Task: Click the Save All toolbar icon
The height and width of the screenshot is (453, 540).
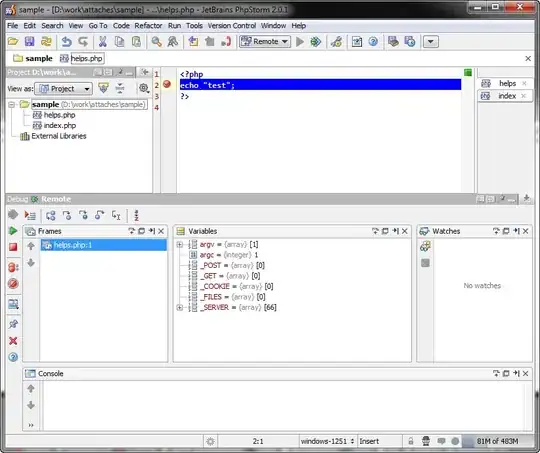Action: pyautogui.click(x=30, y=42)
